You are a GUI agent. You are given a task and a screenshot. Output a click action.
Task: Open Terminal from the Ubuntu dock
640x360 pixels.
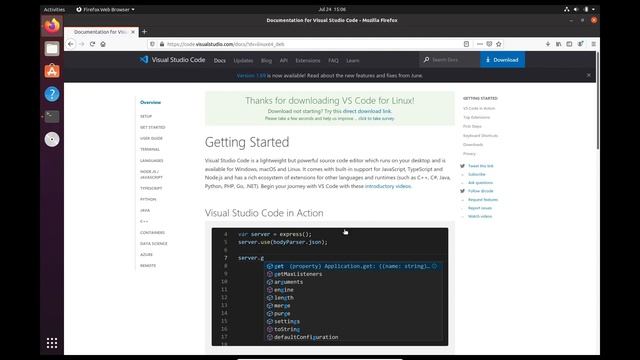pos(52,117)
